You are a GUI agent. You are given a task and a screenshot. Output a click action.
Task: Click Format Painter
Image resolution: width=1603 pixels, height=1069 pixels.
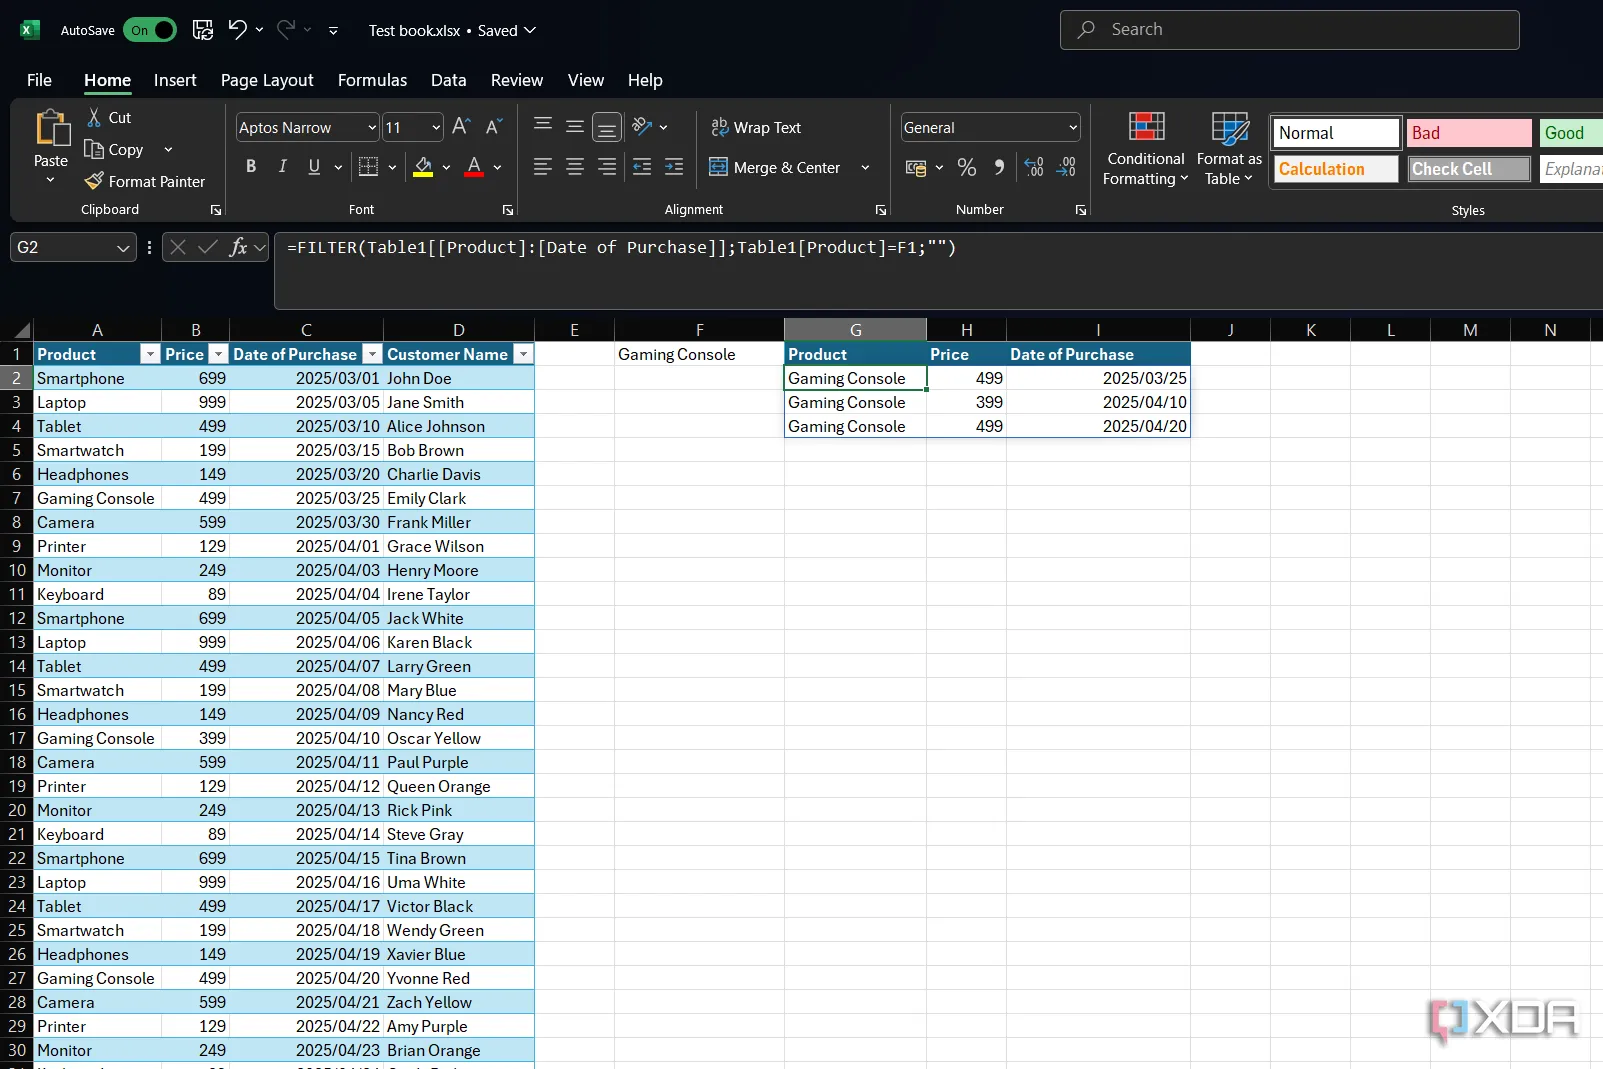click(x=145, y=181)
